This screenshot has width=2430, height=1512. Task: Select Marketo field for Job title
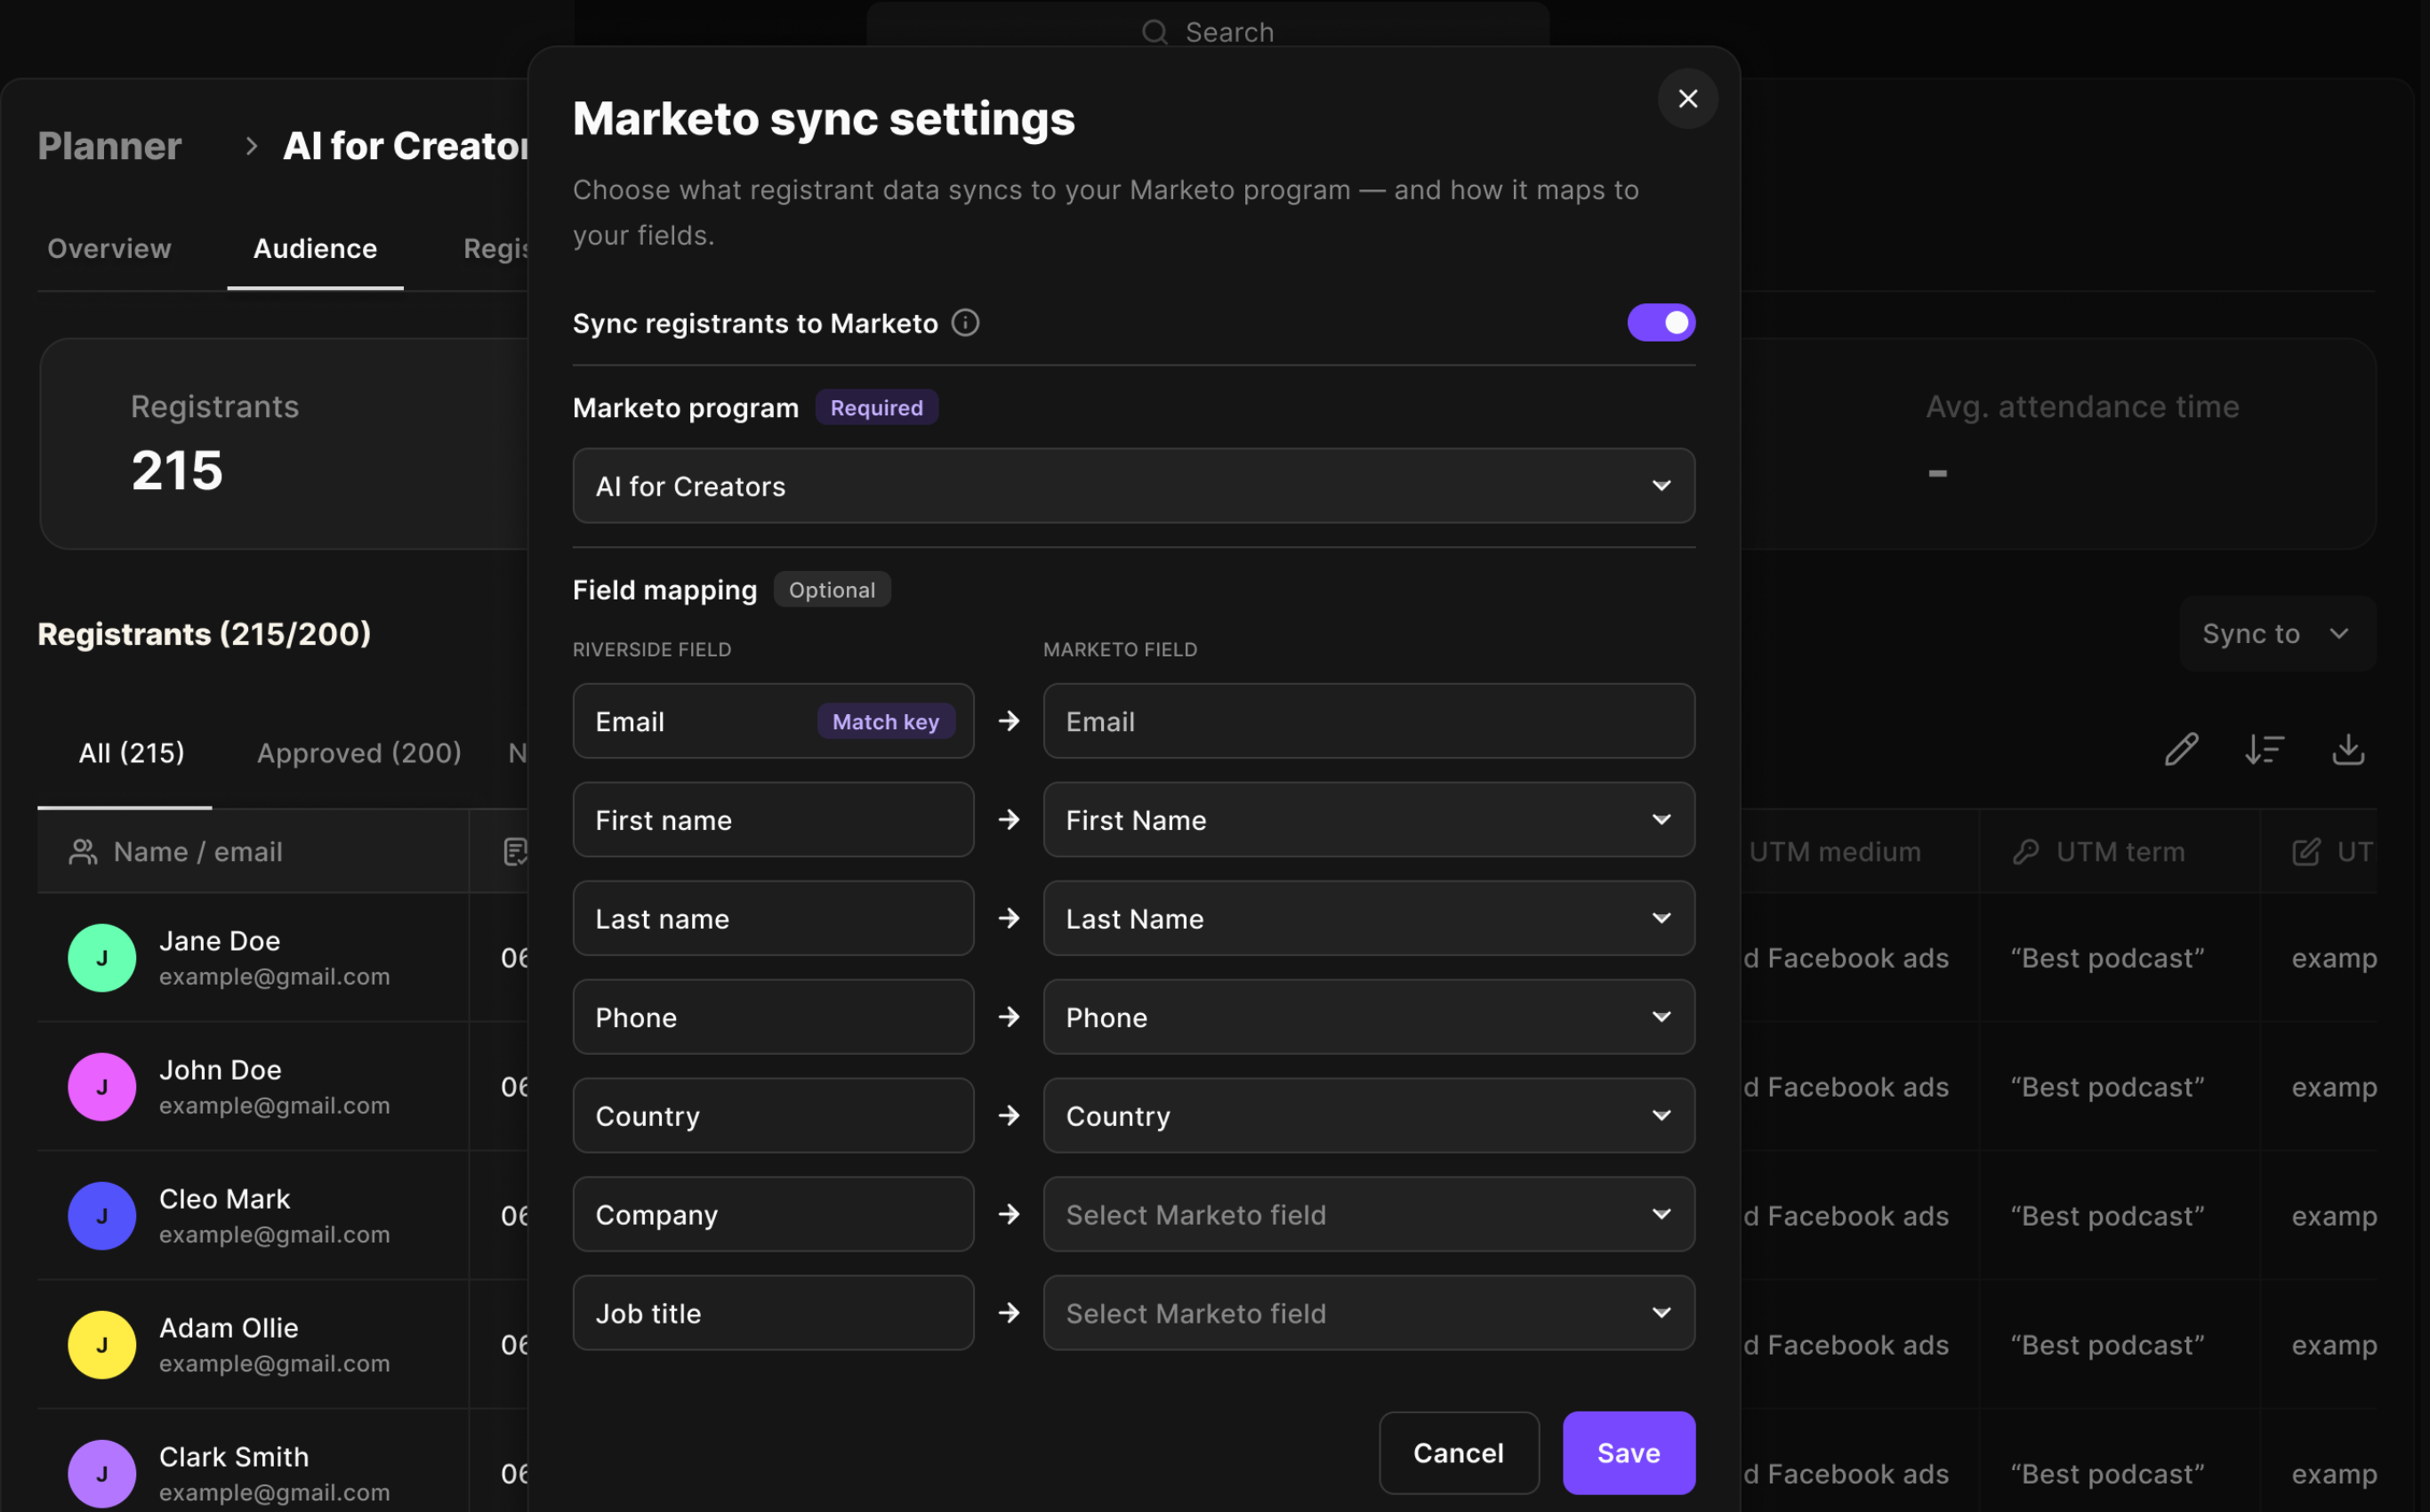click(x=1368, y=1314)
